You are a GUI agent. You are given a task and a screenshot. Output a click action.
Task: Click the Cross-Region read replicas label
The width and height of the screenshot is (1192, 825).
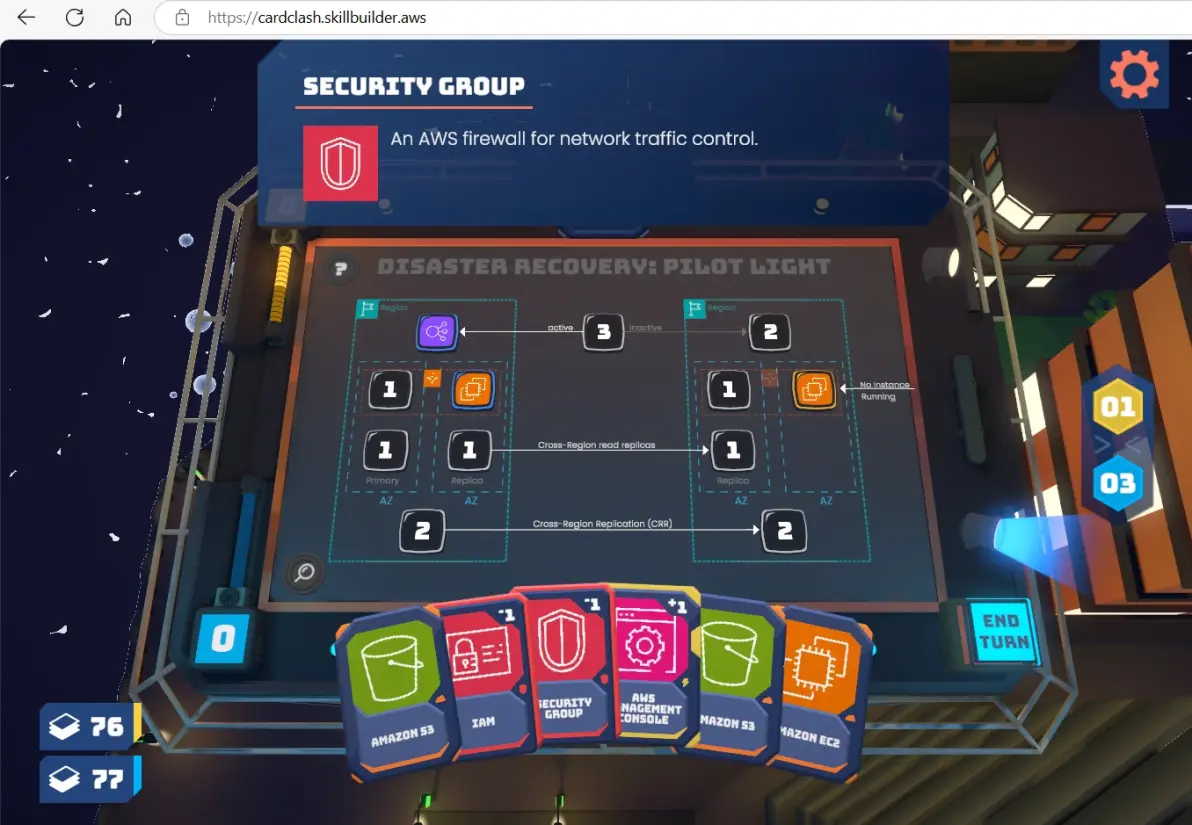click(x=596, y=445)
